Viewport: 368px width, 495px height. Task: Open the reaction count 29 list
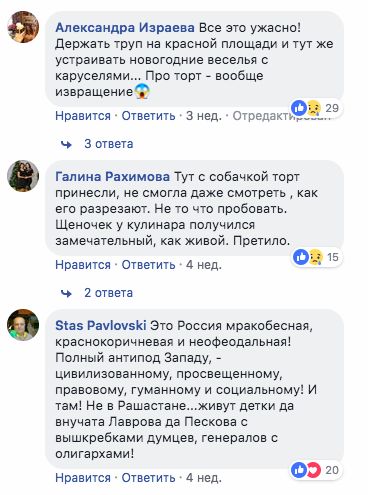click(332, 108)
